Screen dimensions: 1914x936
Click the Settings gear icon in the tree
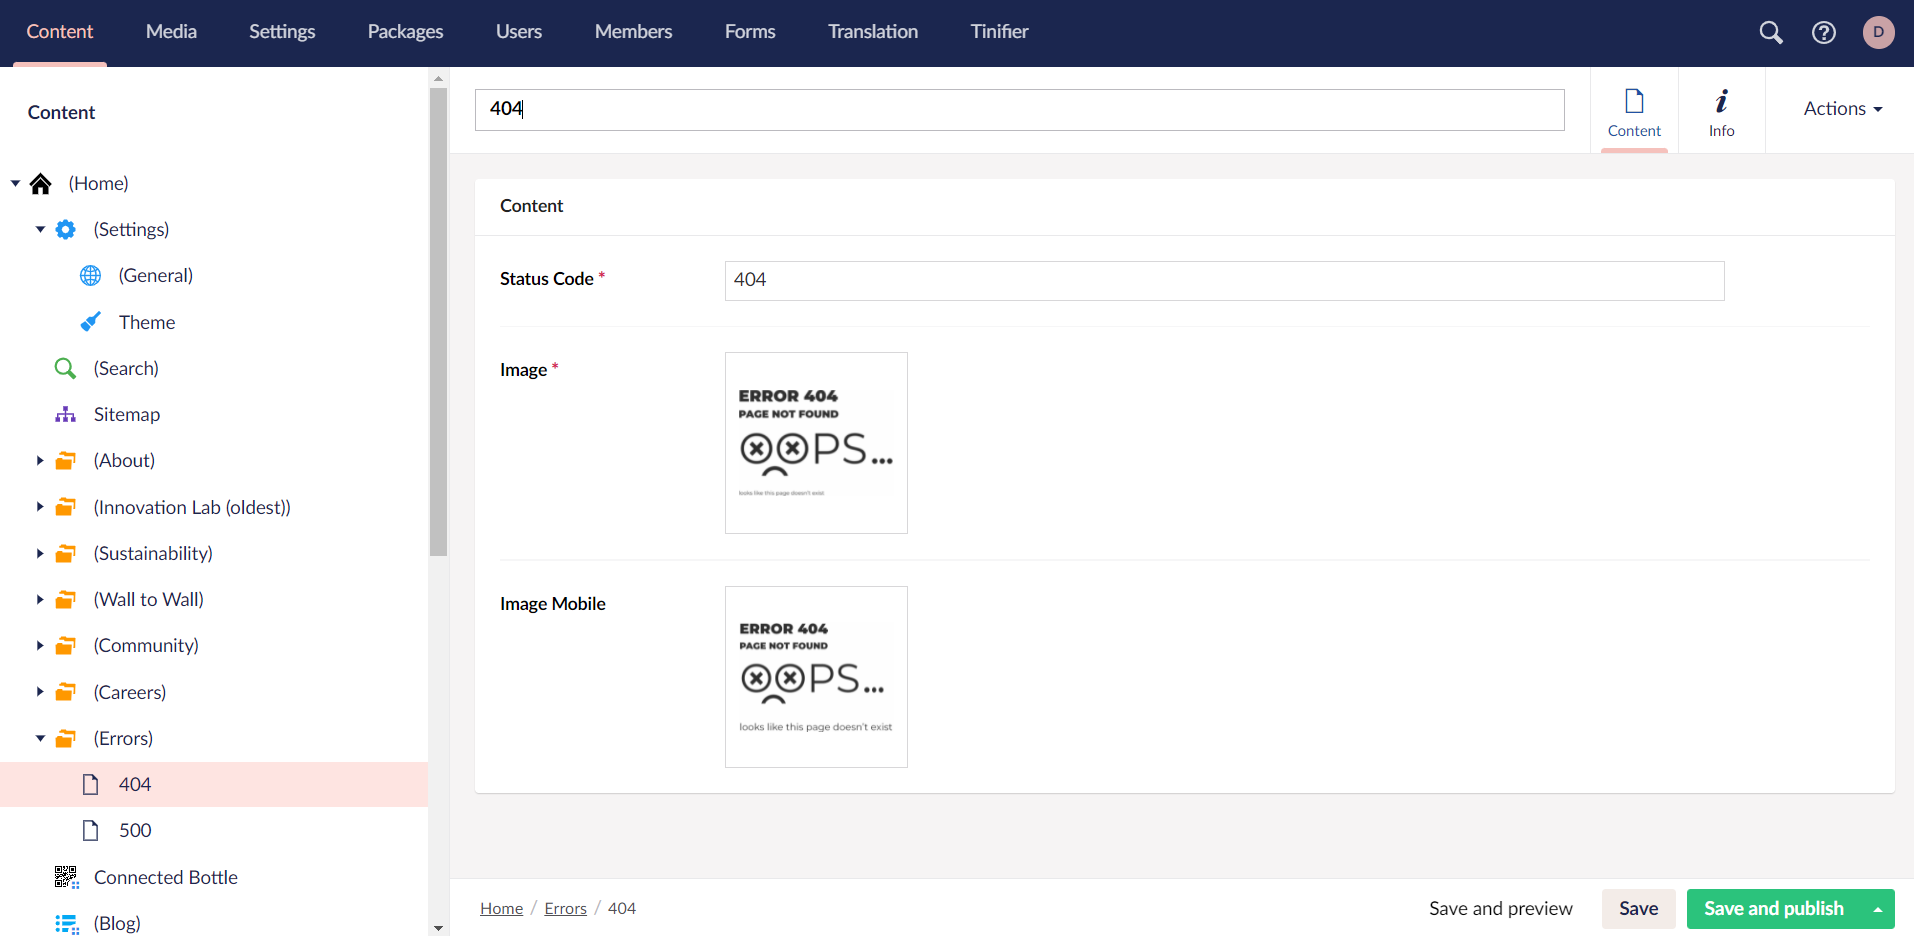[x=65, y=229]
